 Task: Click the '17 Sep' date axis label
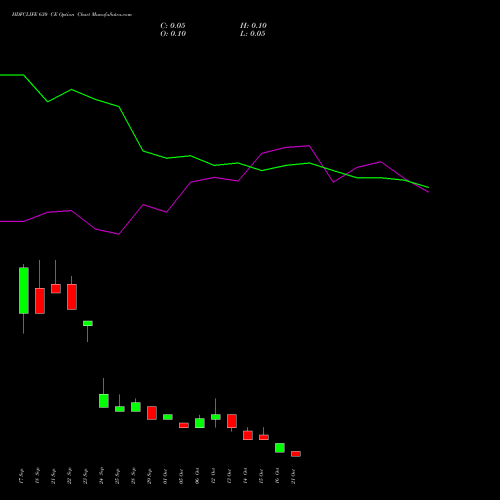(22, 476)
